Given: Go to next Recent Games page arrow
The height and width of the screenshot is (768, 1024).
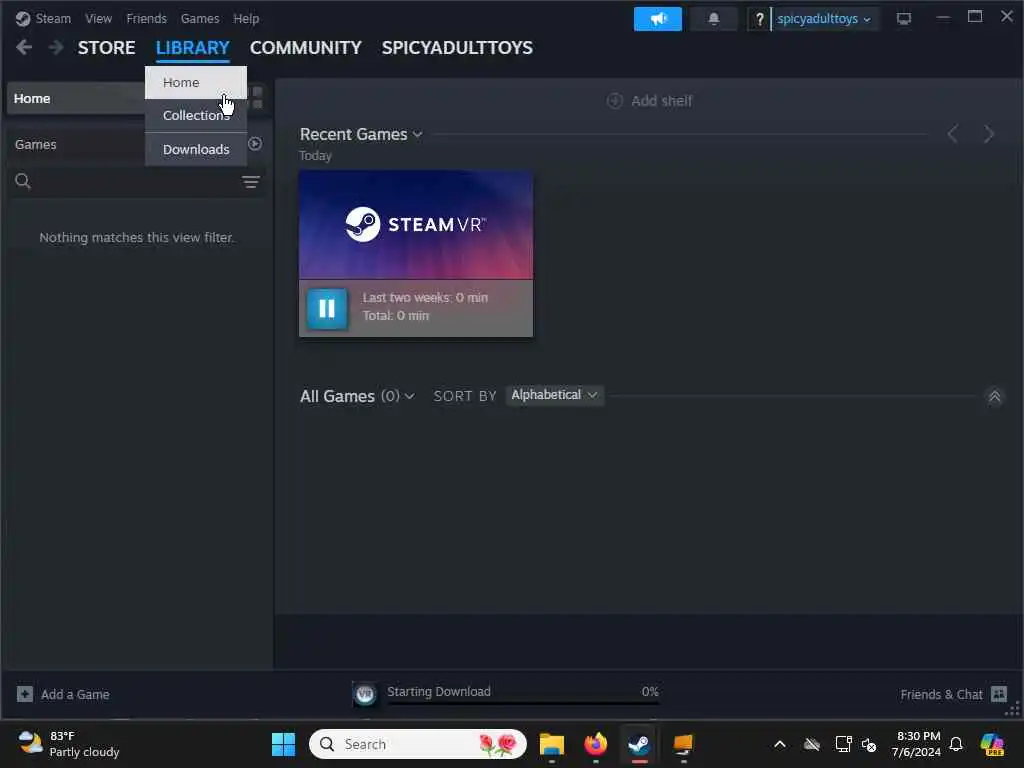Looking at the screenshot, I should click(x=989, y=134).
